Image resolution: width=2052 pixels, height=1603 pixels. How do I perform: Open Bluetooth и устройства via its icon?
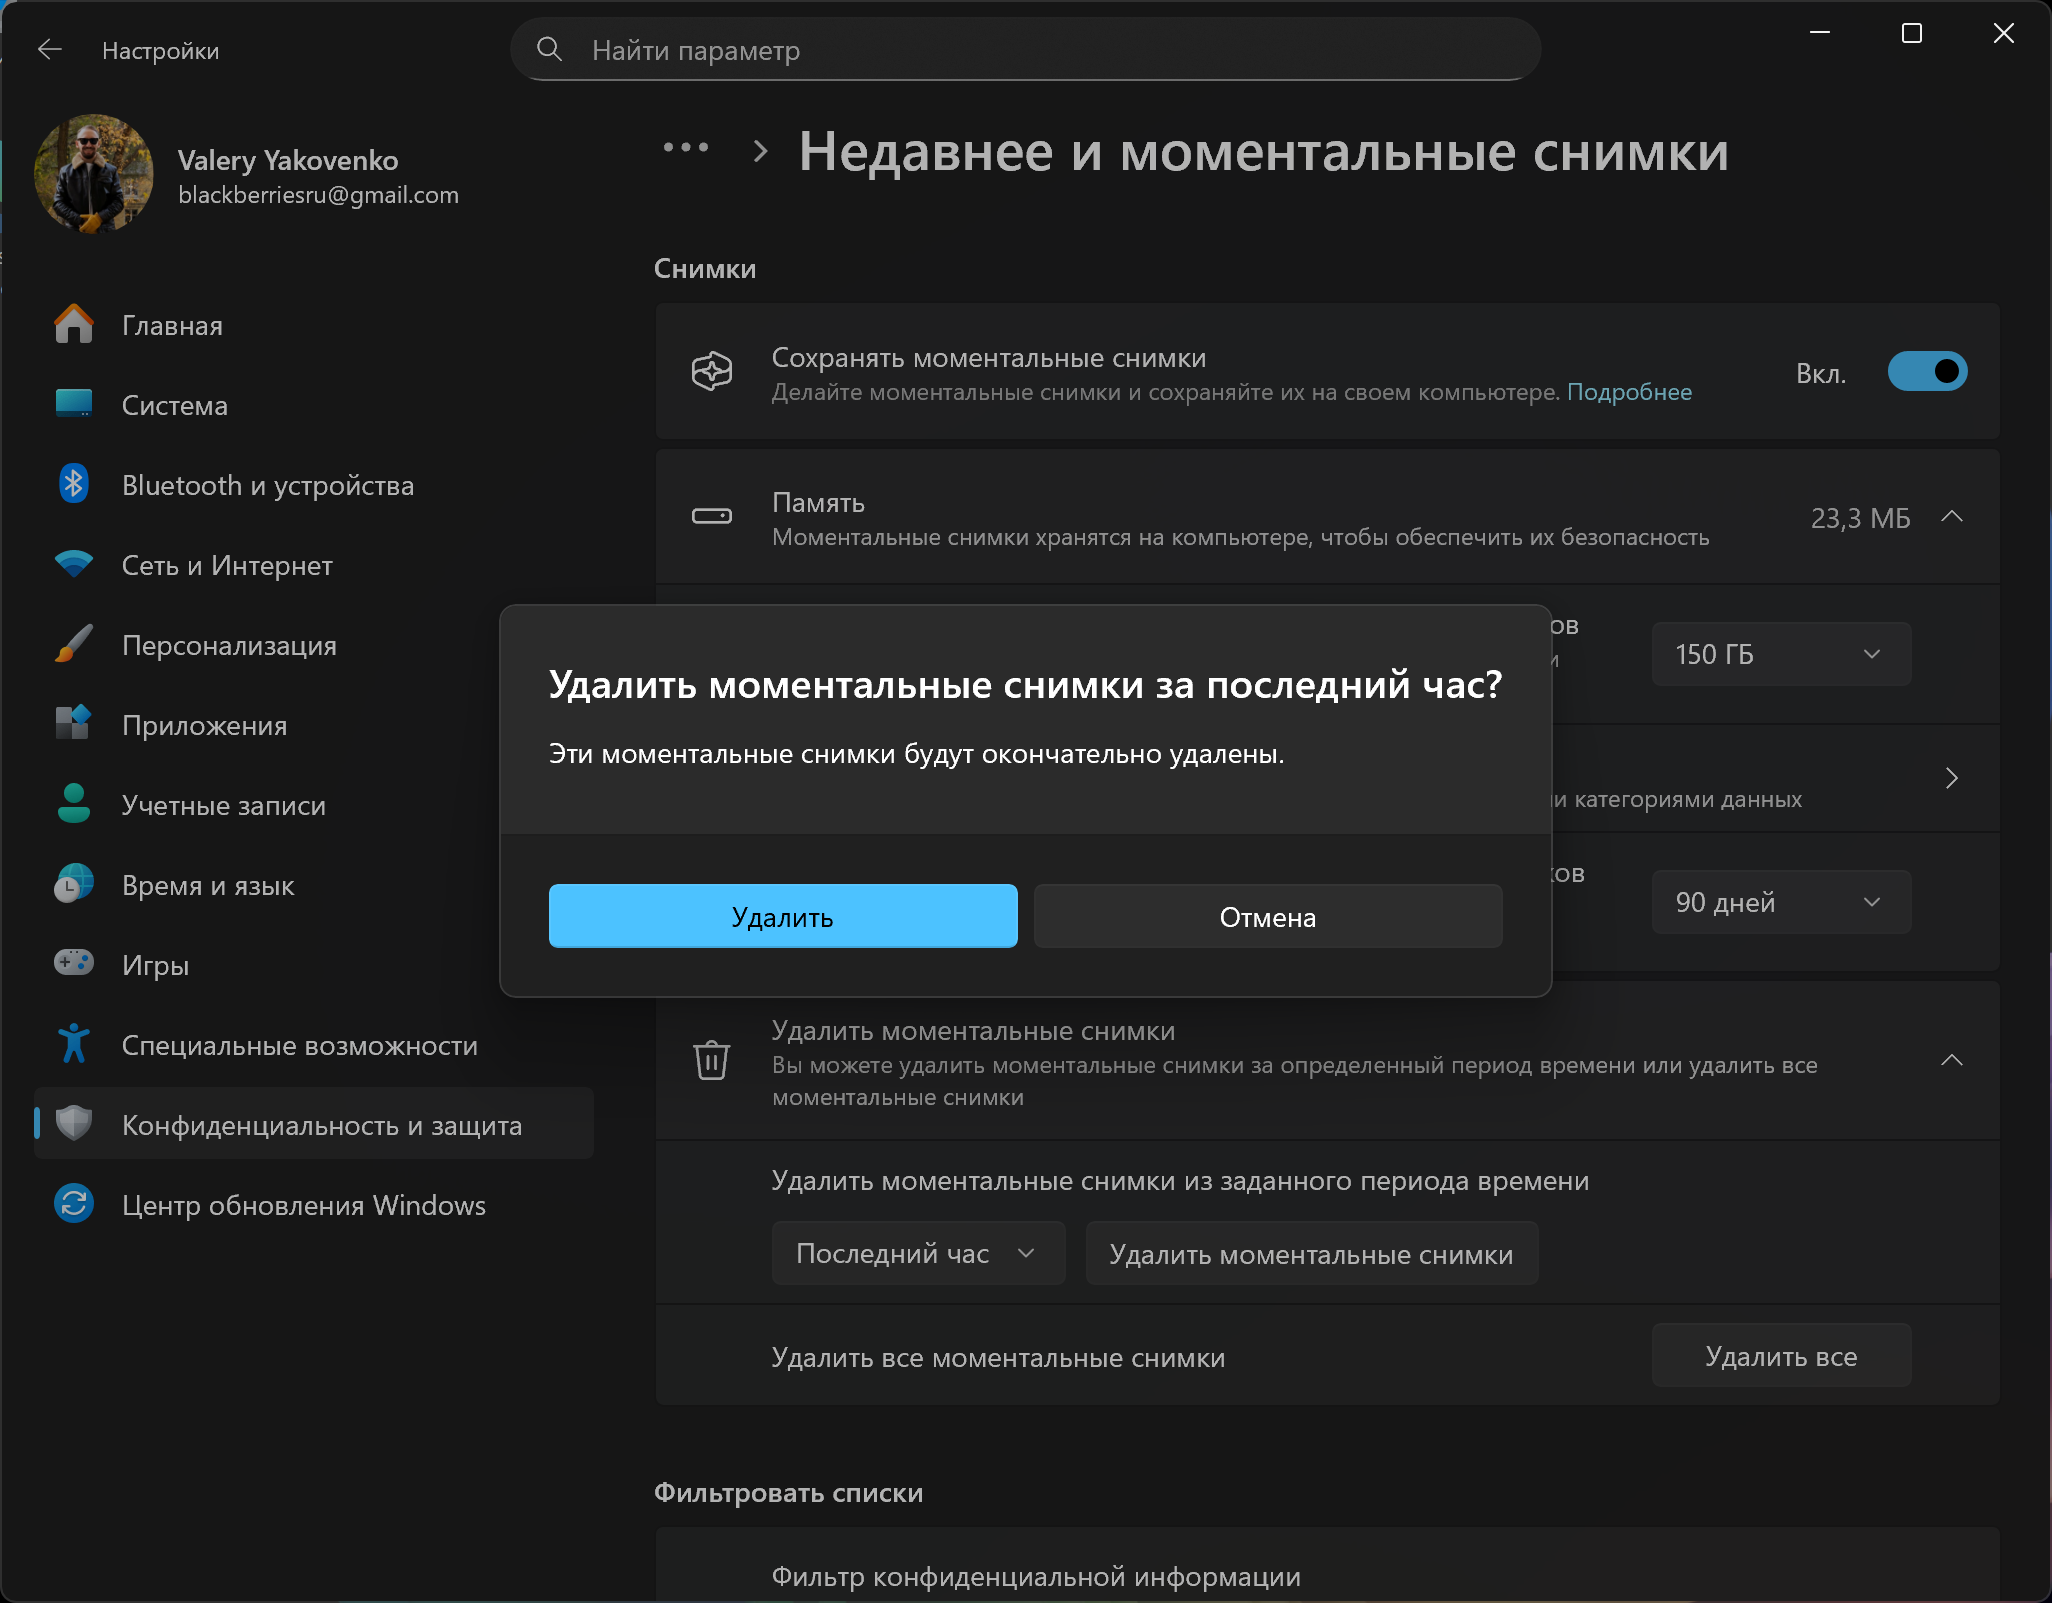pos(73,485)
